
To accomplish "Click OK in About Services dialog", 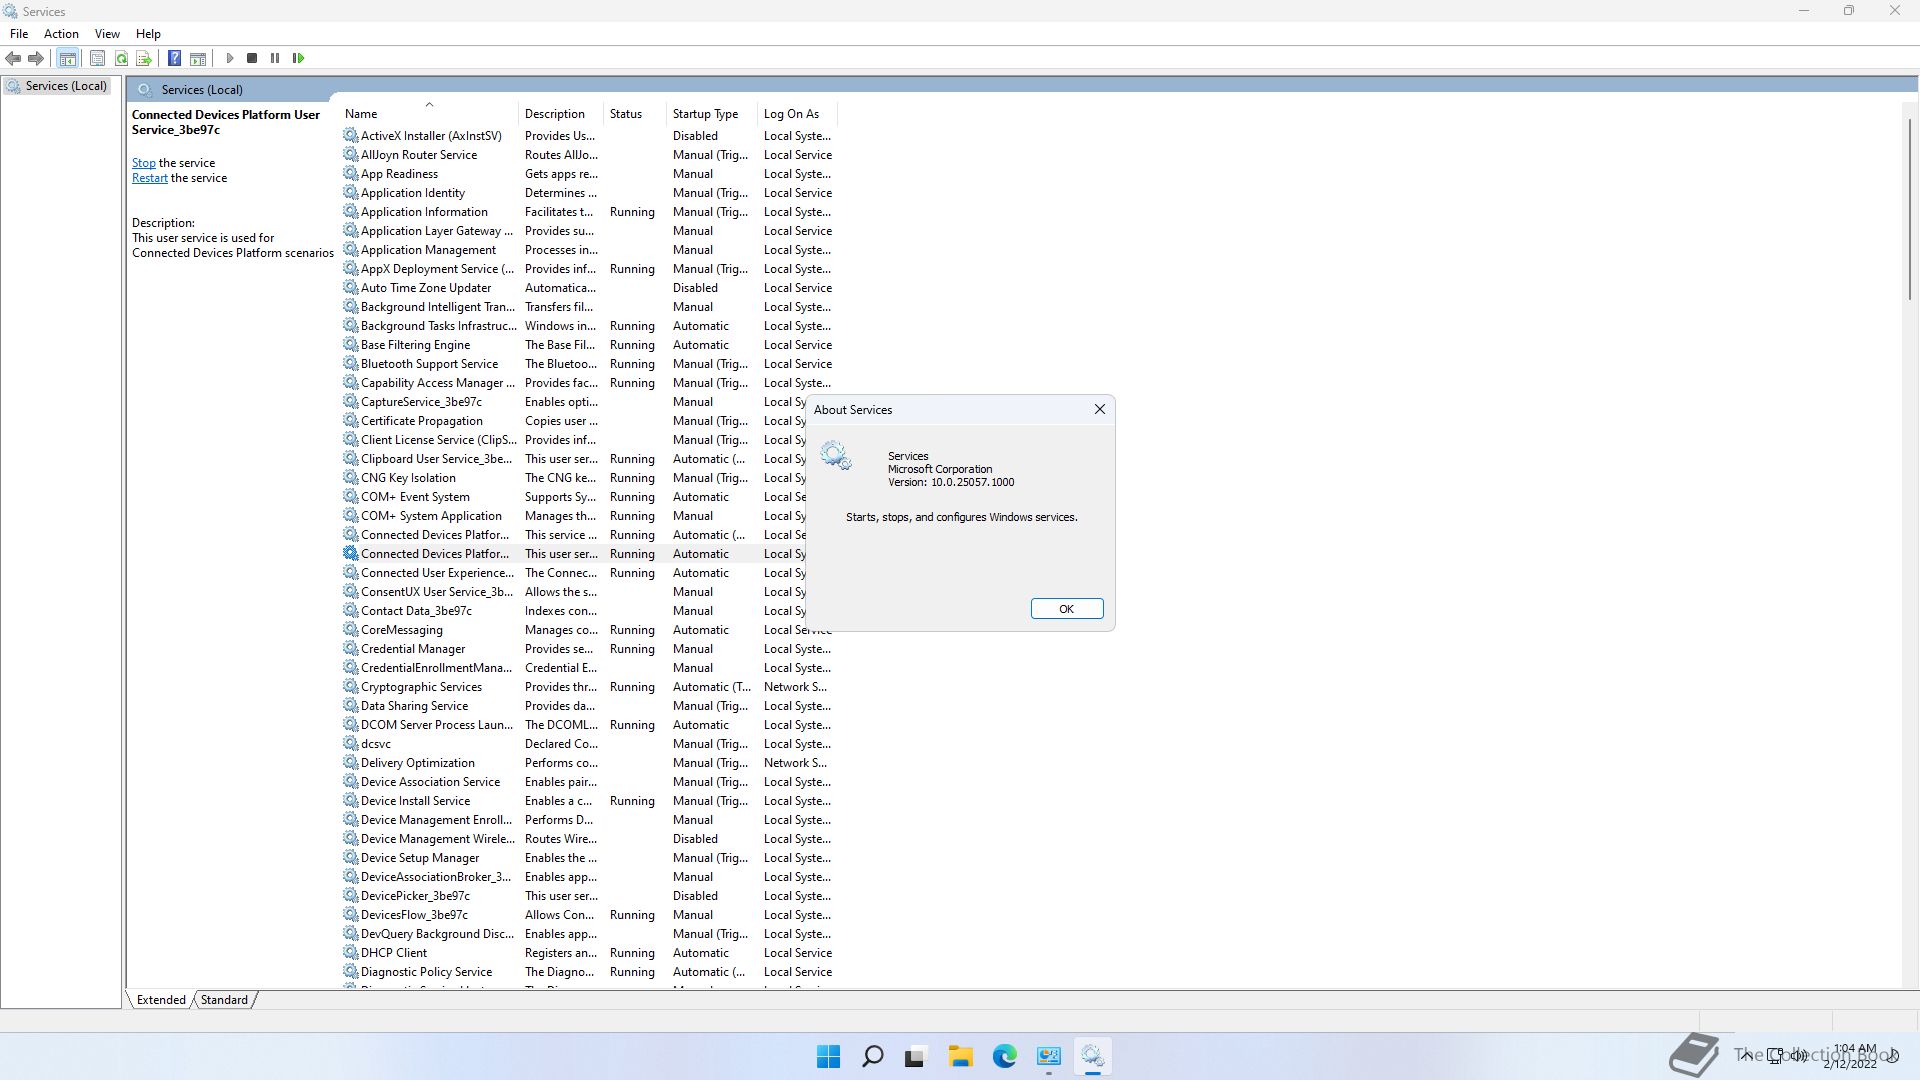I will [x=1066, y=609].
